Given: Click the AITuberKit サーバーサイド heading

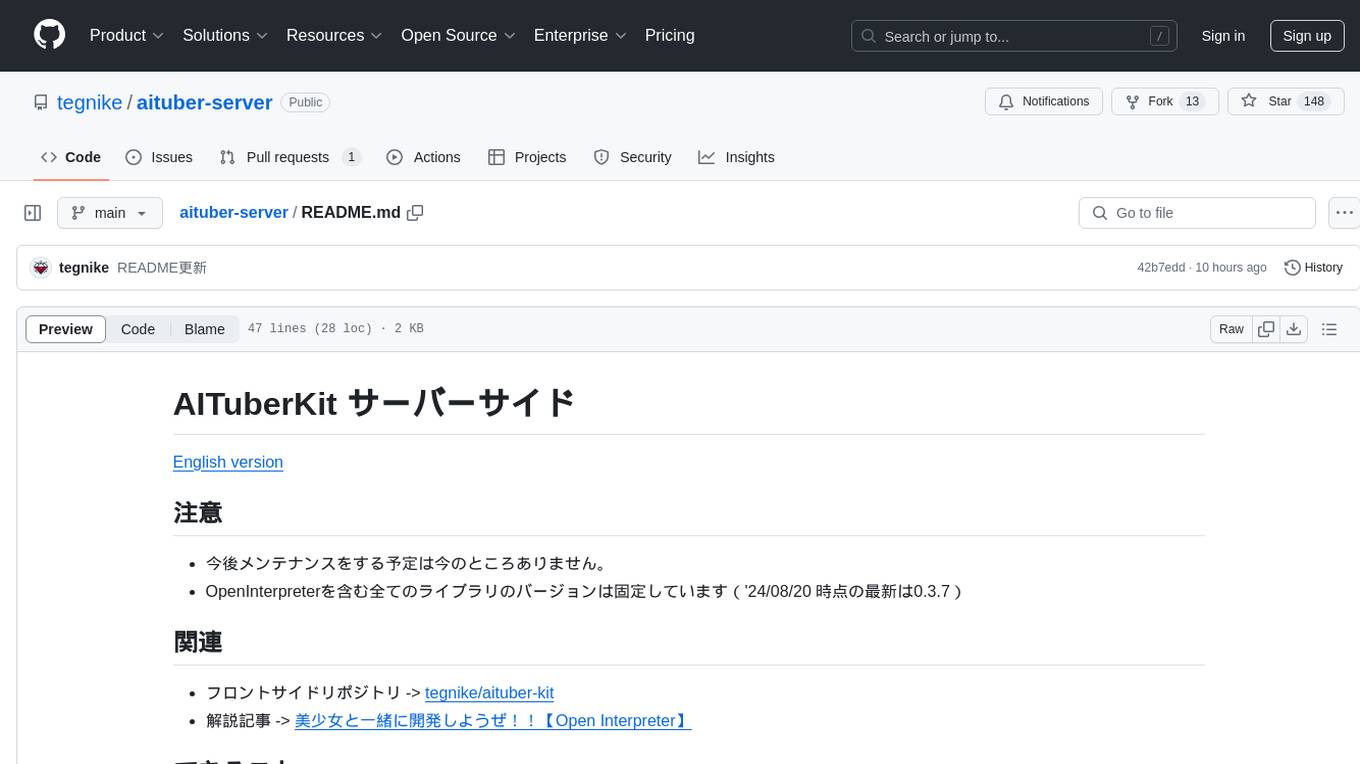Looking at the screenshot, I should pyautogui.click(x=373, y=403).
